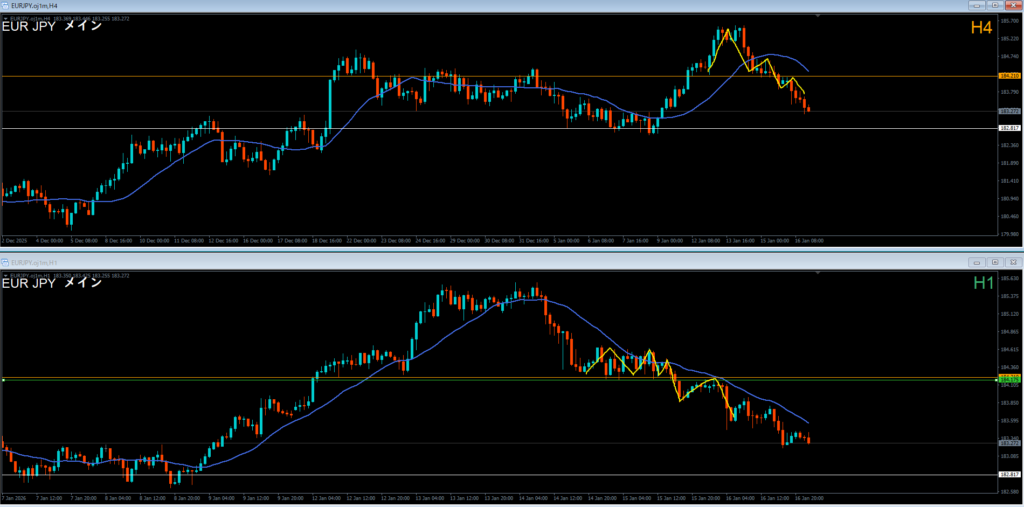
Task: Click the orange 184.210 price label
Action: [x=1009, y=76]
